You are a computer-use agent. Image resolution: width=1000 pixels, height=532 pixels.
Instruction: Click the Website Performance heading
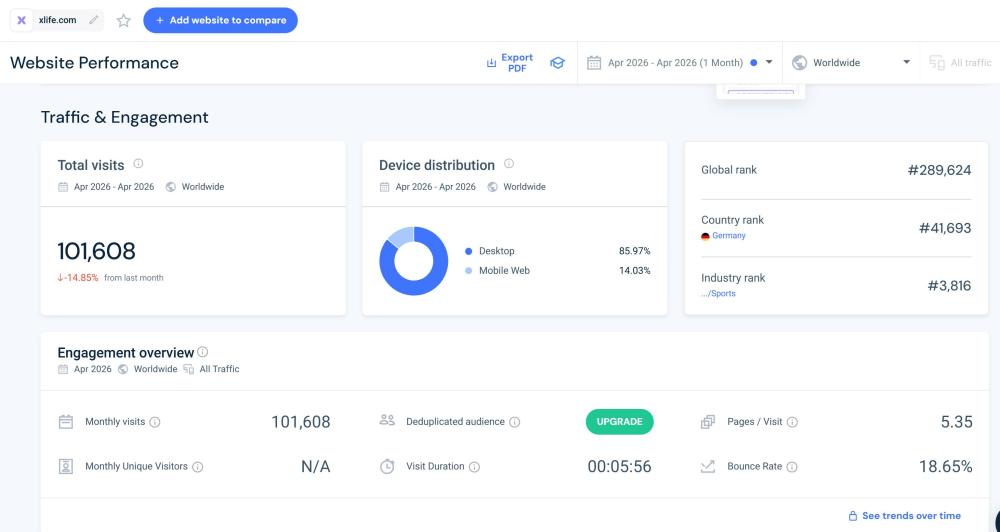point(94,63)
